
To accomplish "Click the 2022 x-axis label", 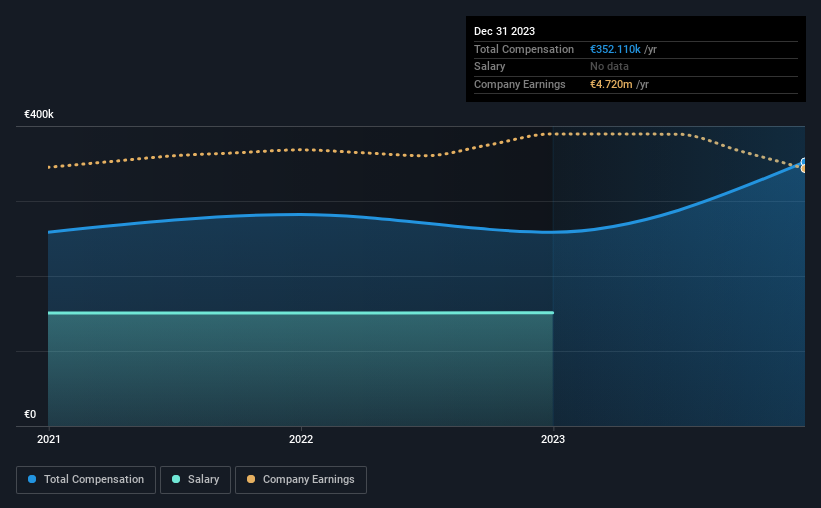I will click(301, 439).
